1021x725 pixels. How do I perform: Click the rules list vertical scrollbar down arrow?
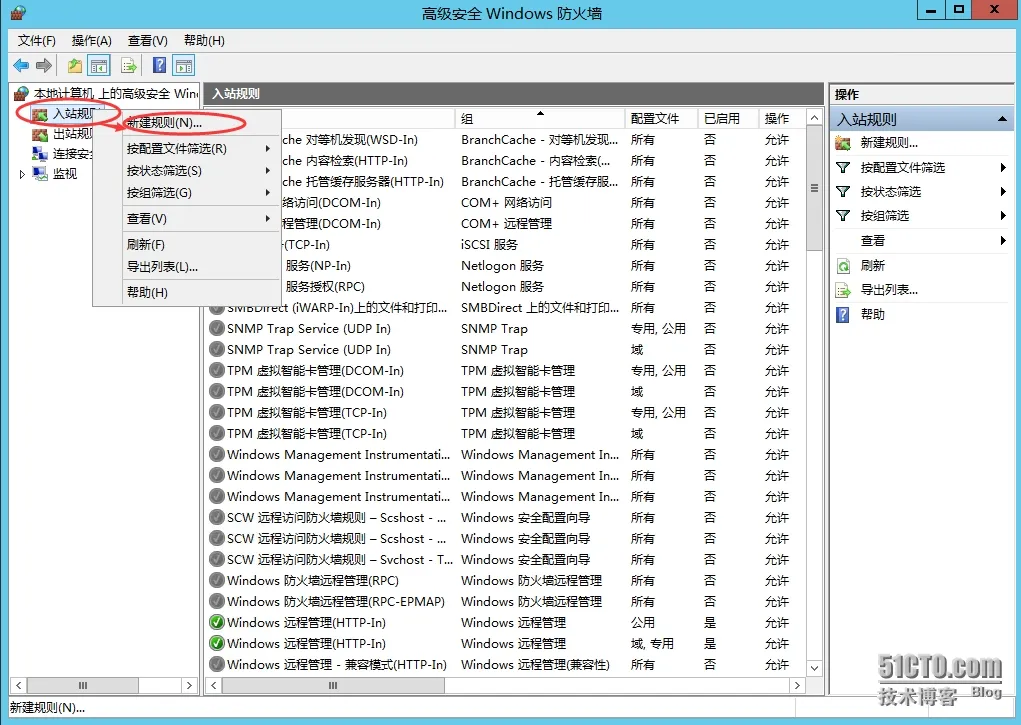814,668
